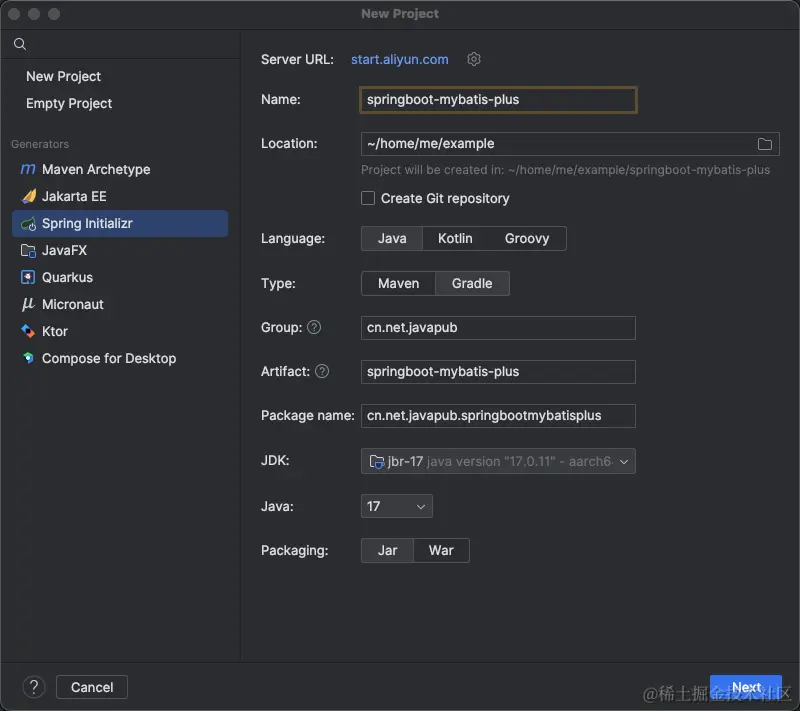This screenshot has height=711, width=800.
Task: Choose War packaging option
Action: (x=441, y=551)
